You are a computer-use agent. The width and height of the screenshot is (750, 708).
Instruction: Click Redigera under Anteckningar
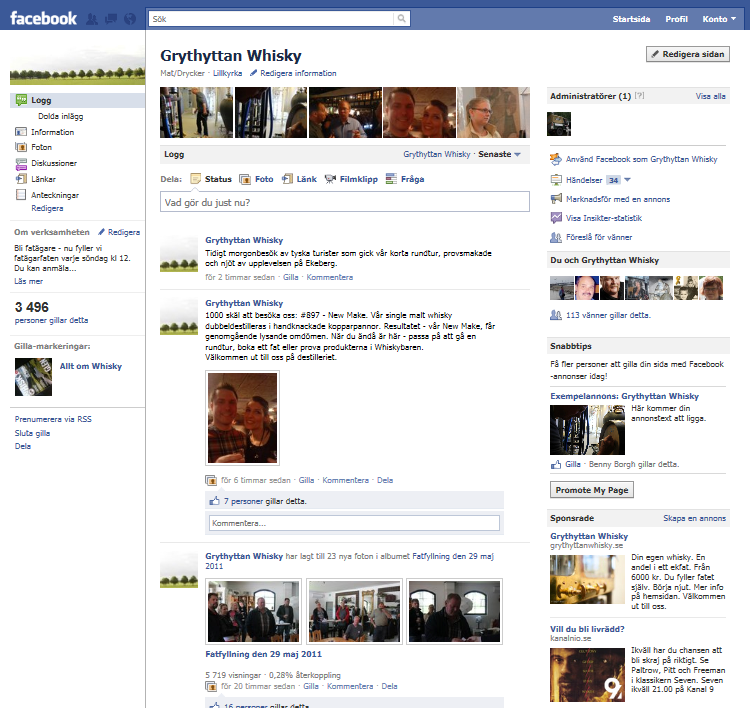(x=47, y=208)
